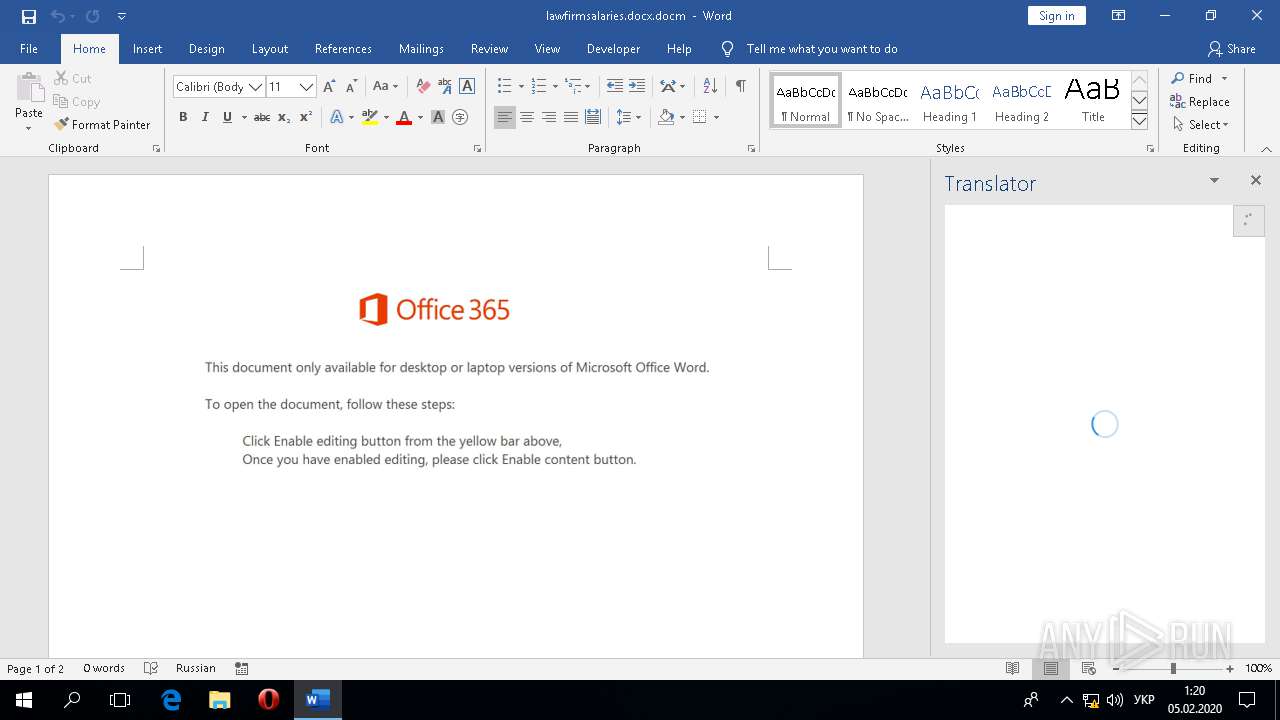Open the font size dropdown
This screenshot has width=1280, height=720.
307,87
